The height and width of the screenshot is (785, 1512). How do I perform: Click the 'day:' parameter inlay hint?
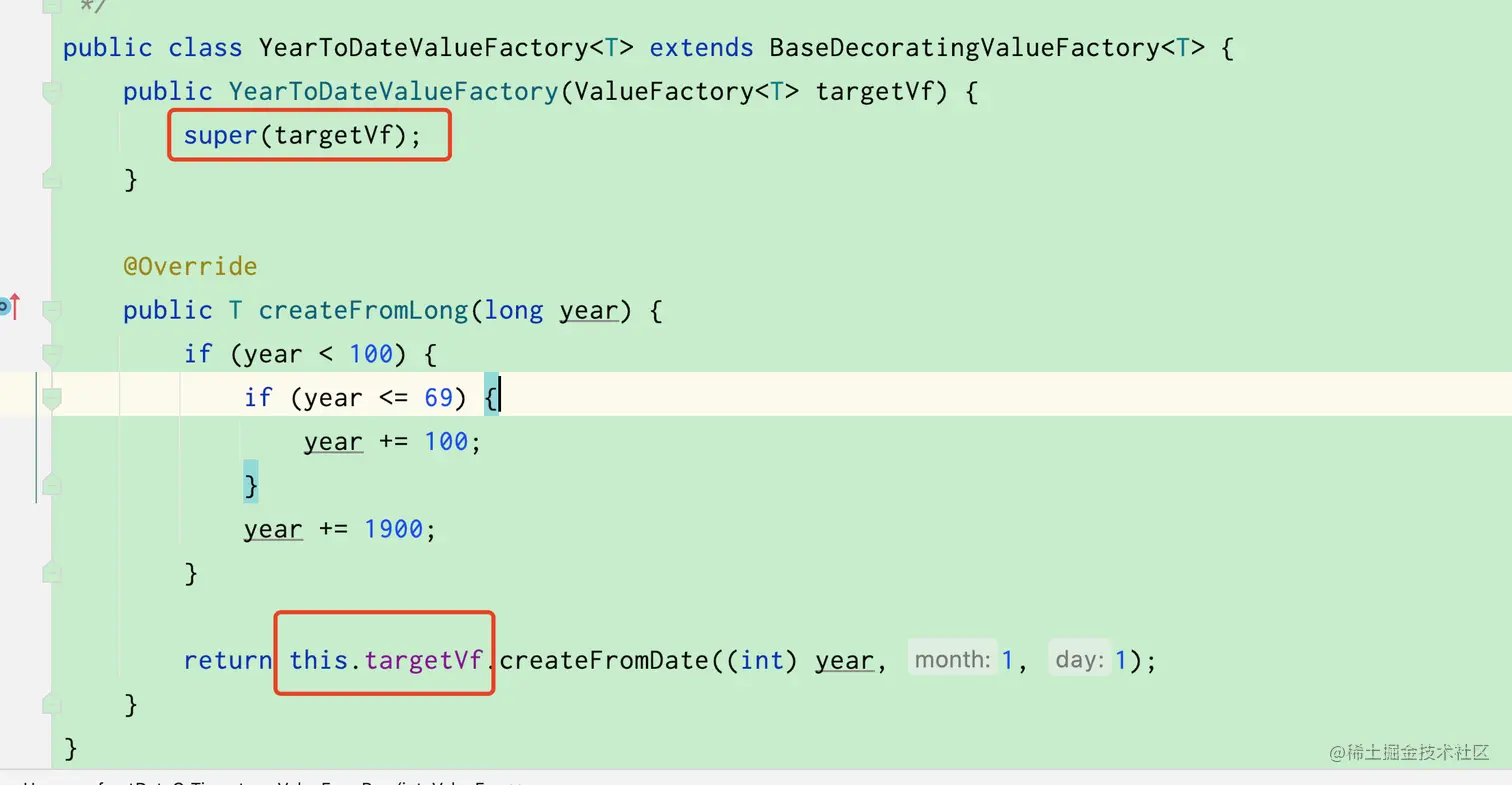[1080, 660]
